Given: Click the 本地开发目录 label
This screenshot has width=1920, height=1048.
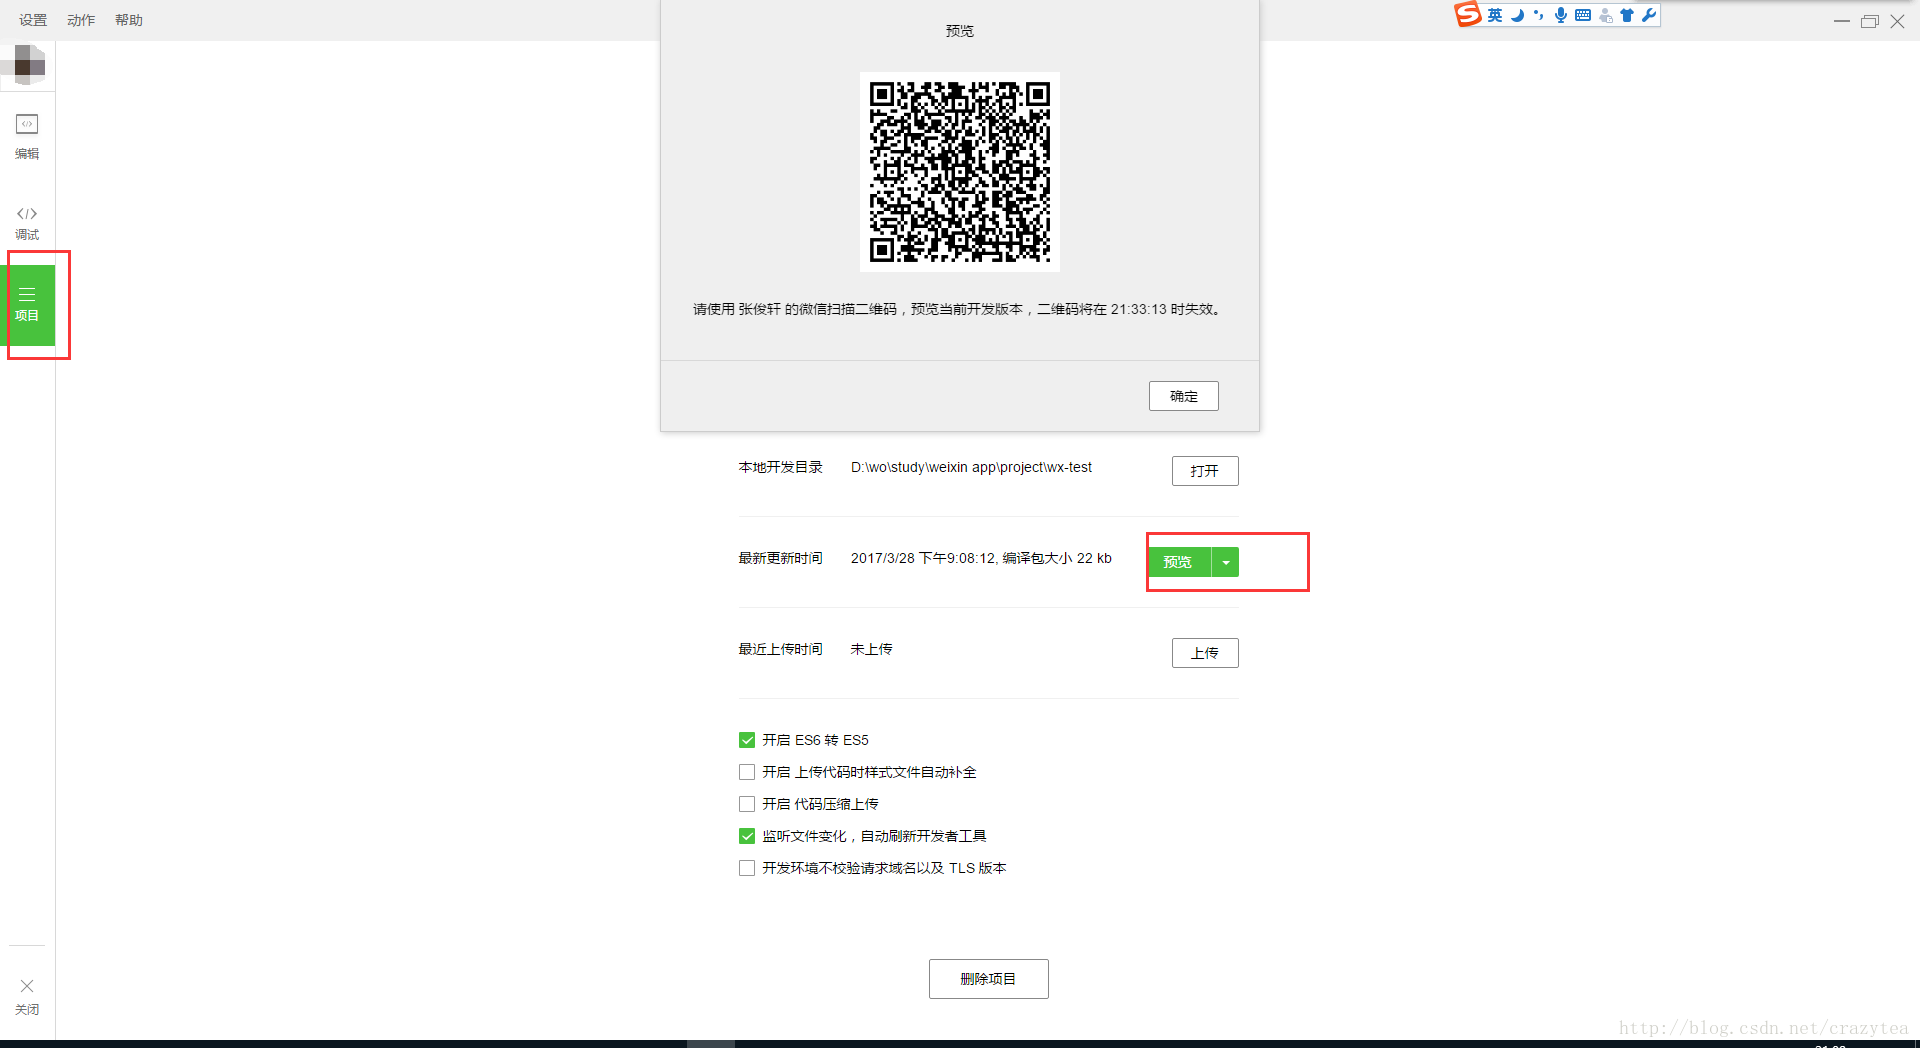Looking at the screenshot, I should pos(780,467).
